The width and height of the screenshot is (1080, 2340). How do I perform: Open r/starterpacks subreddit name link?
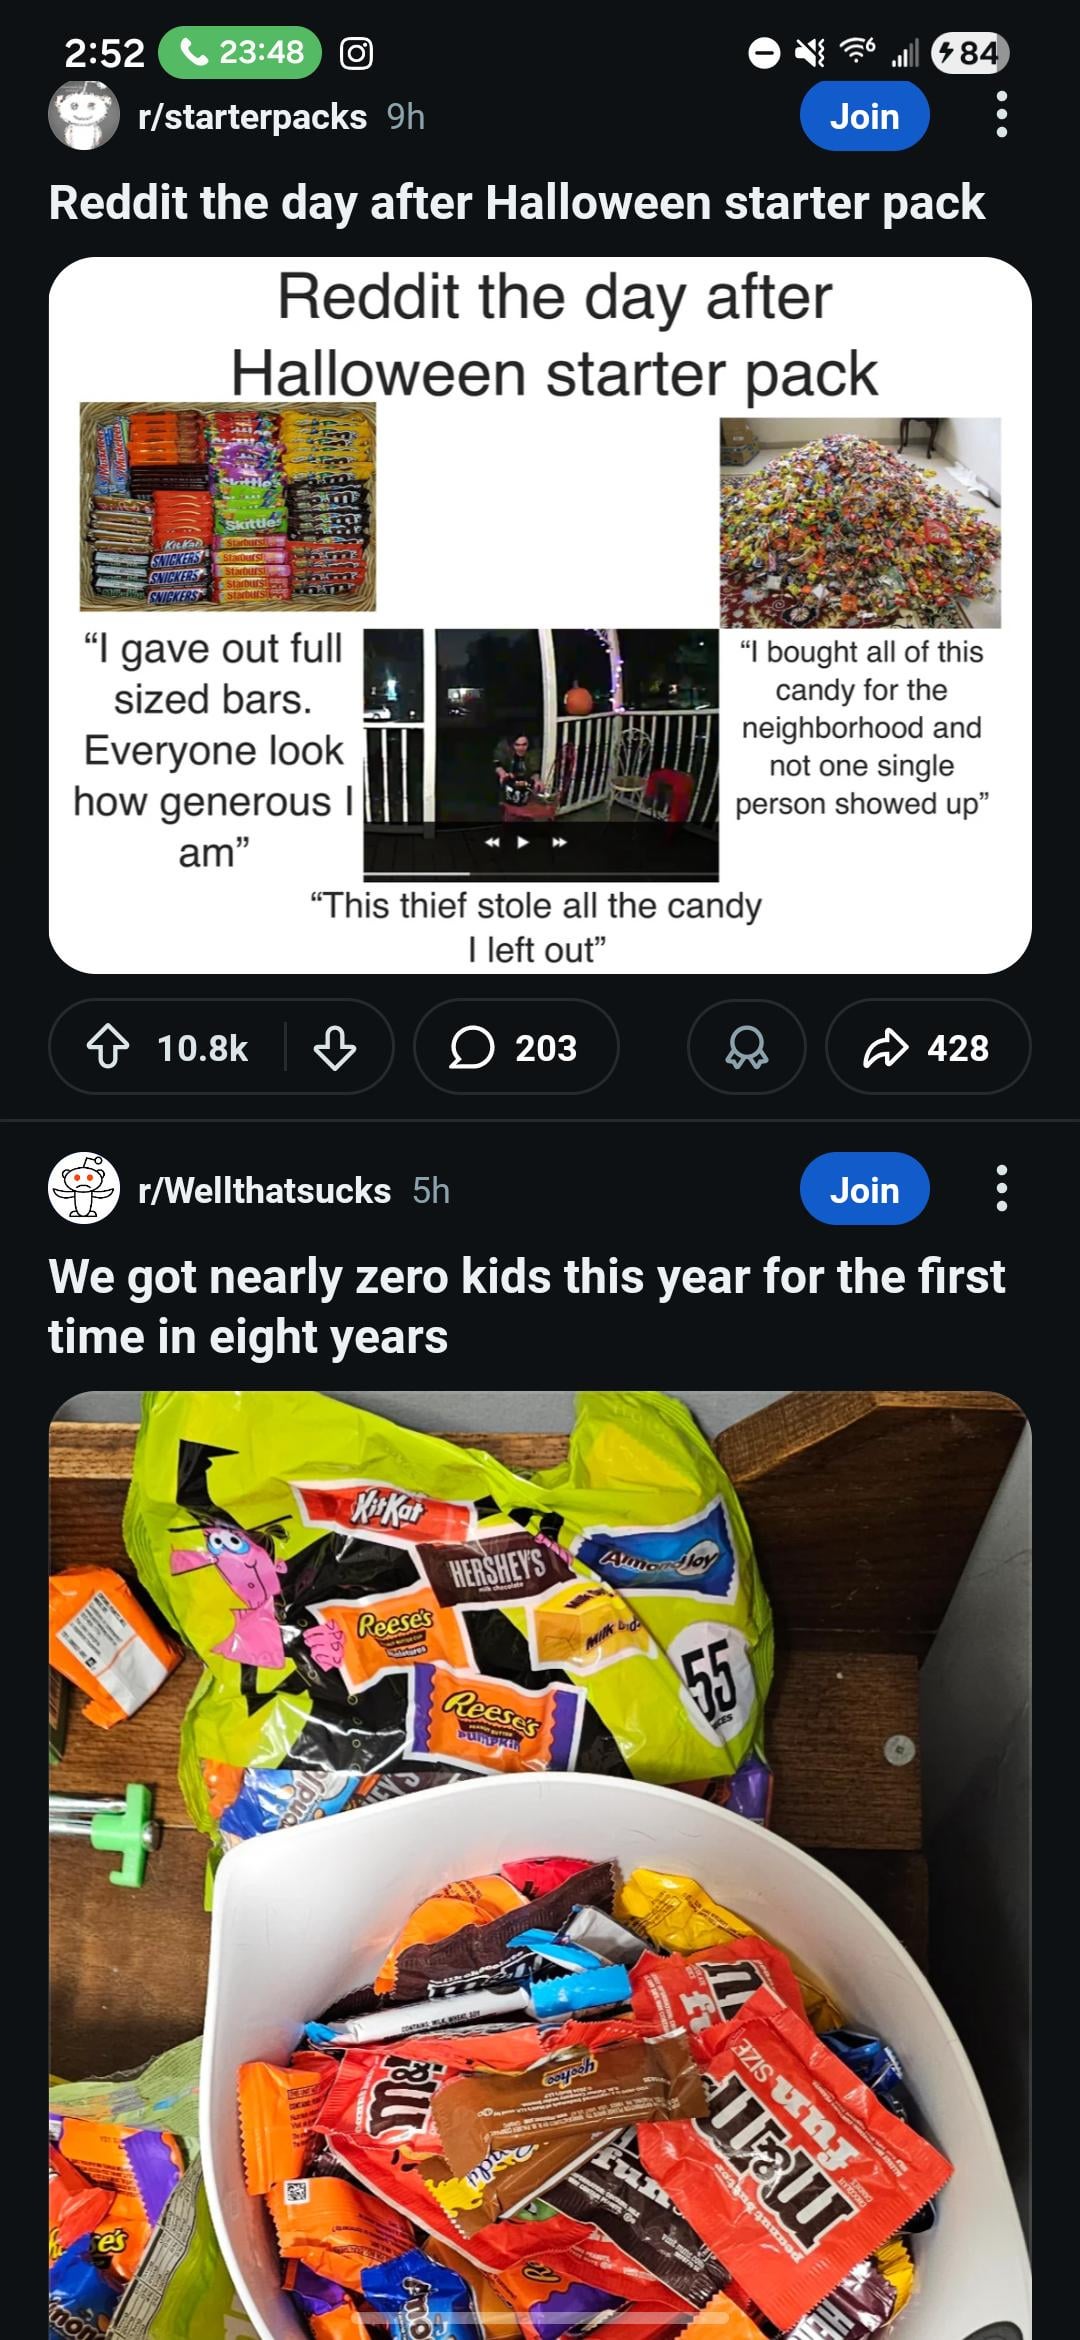tap(253, 117)
